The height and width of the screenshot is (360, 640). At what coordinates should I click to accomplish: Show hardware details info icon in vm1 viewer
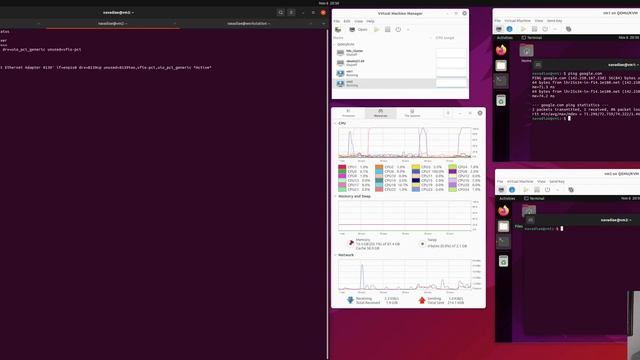click(509, 29)
